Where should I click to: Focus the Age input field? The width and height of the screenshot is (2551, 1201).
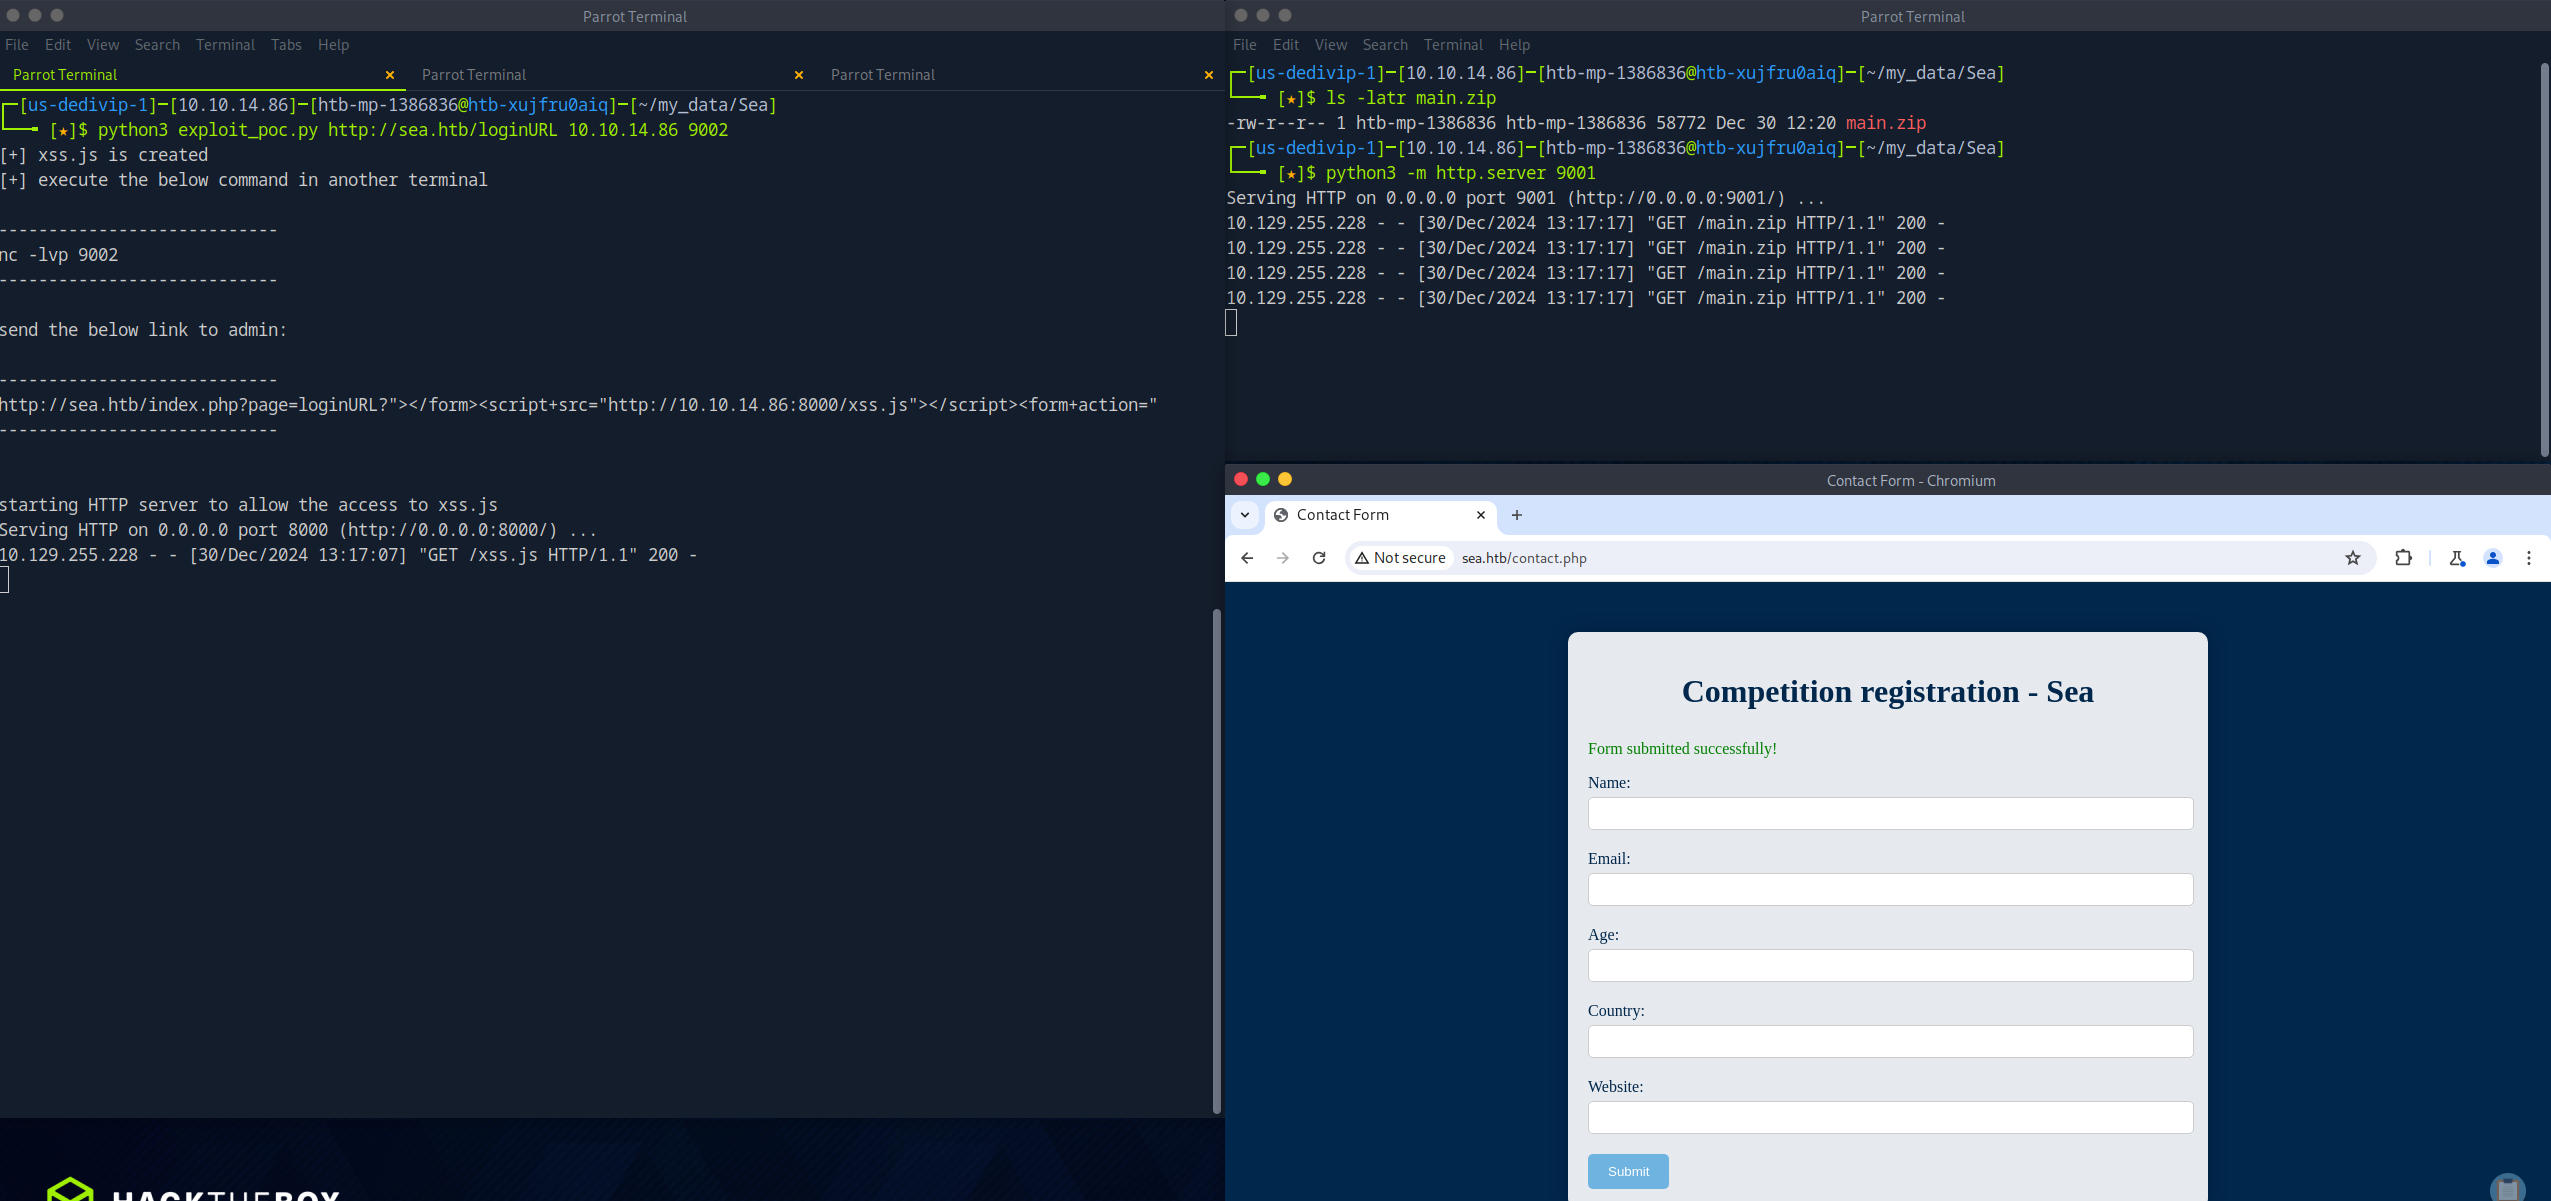(1890, 965)
